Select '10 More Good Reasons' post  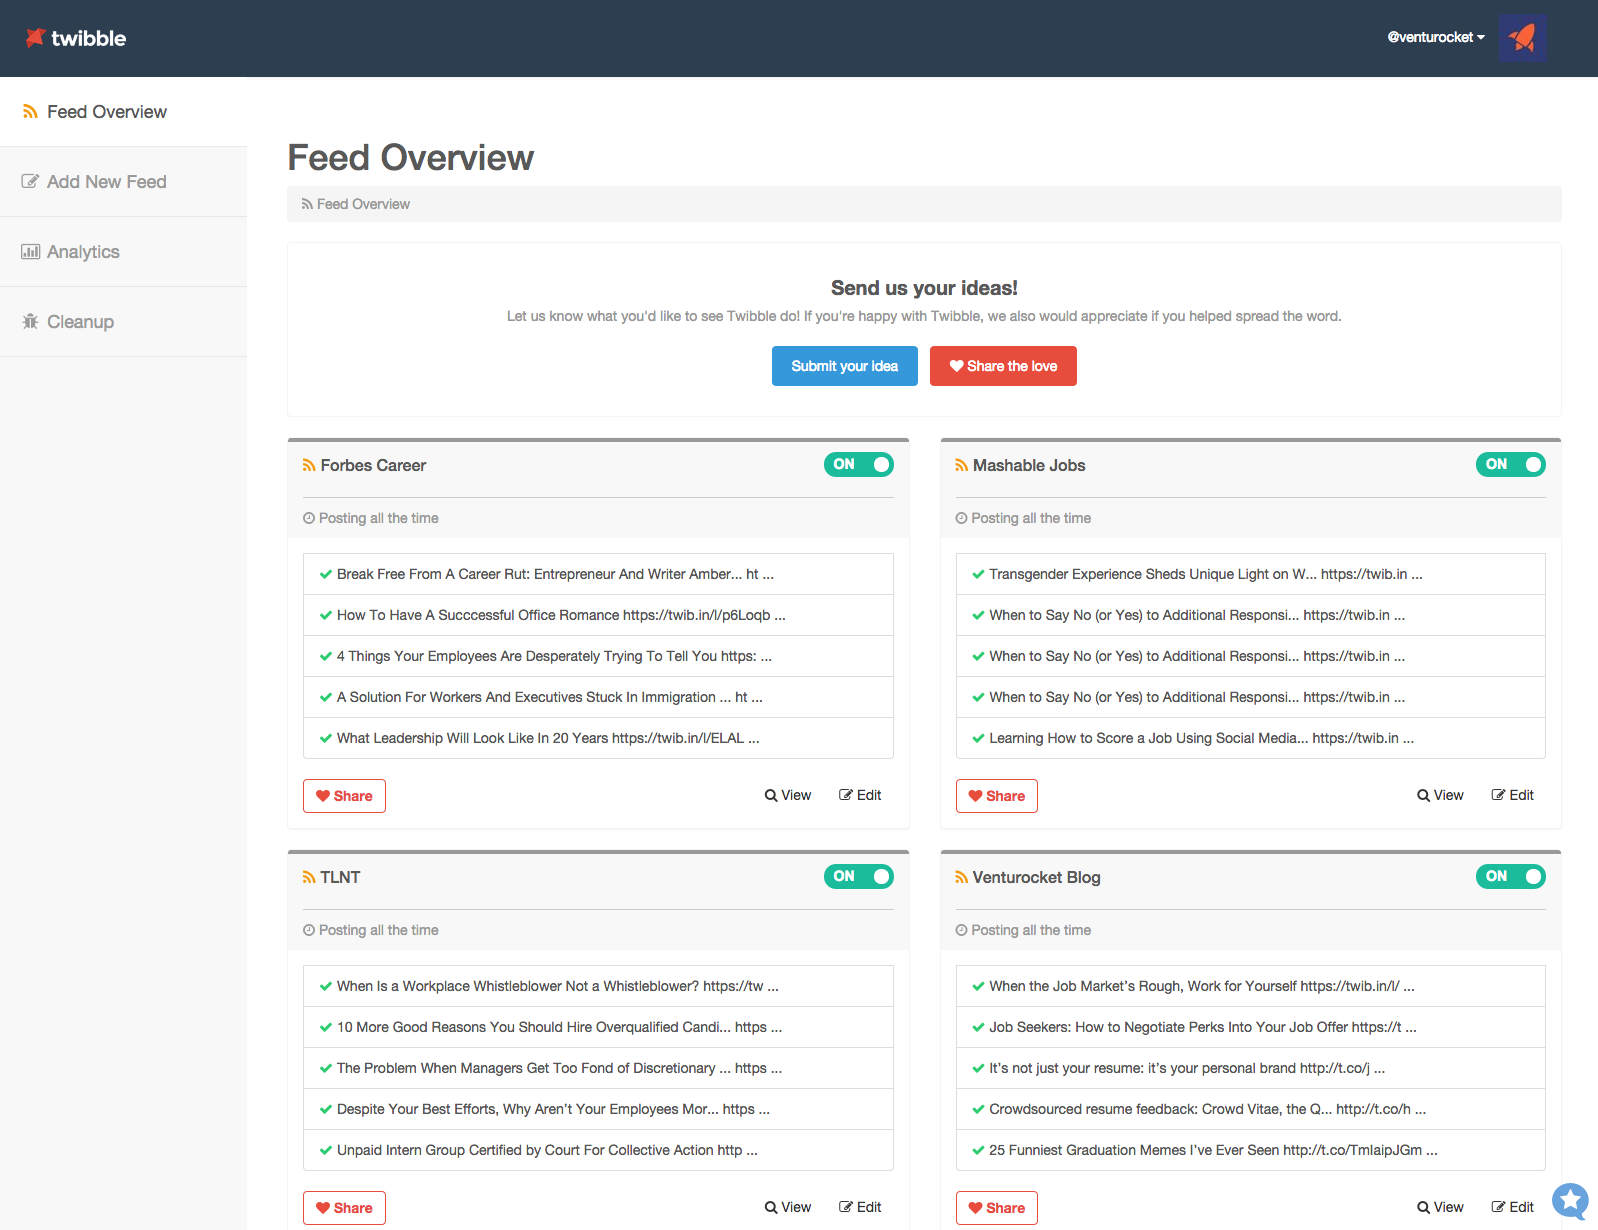(598, 1027)
